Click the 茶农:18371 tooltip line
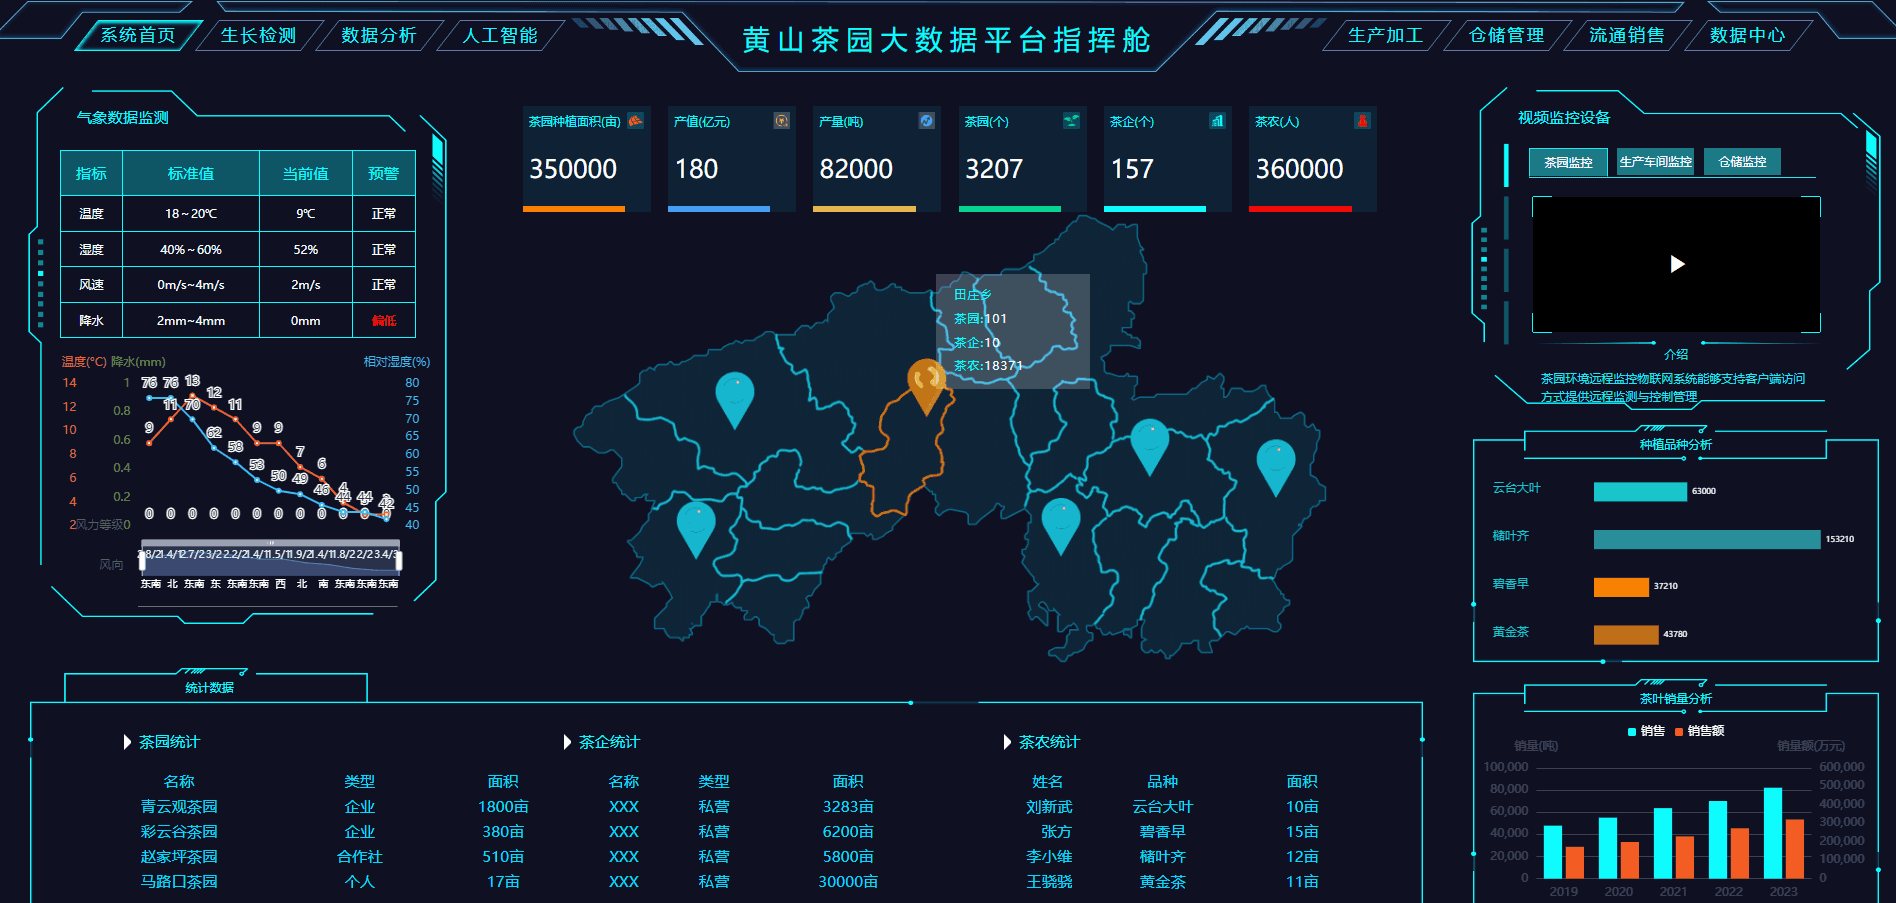The height and width of the screenshot is (903, 1896). 988,366
